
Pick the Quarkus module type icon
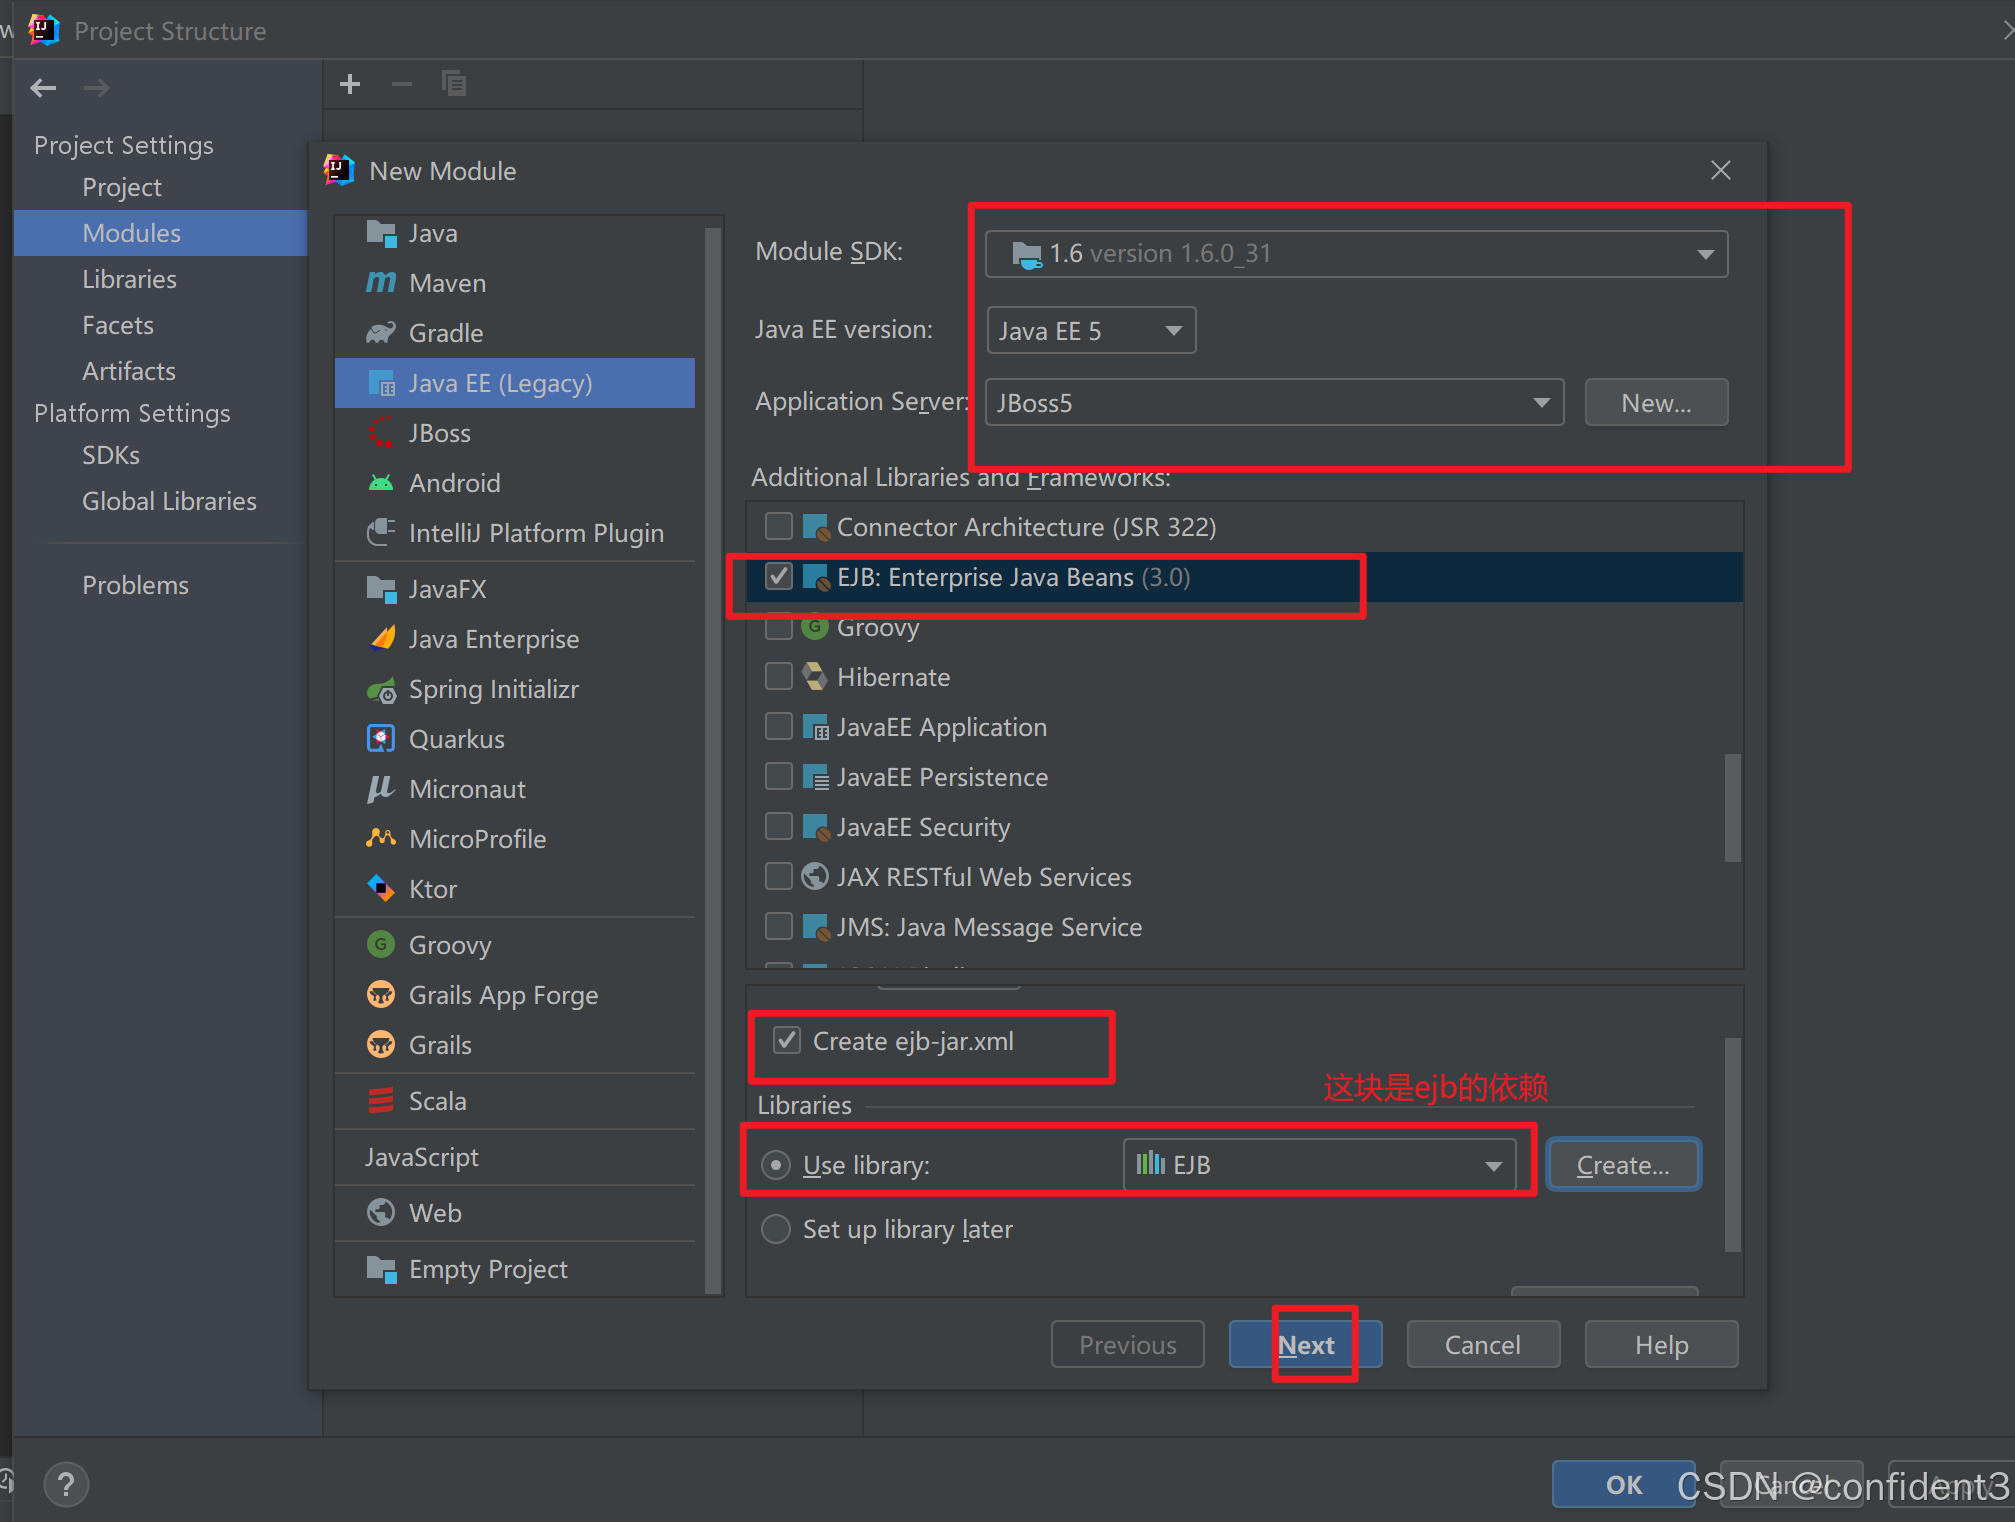coord(380,739)
